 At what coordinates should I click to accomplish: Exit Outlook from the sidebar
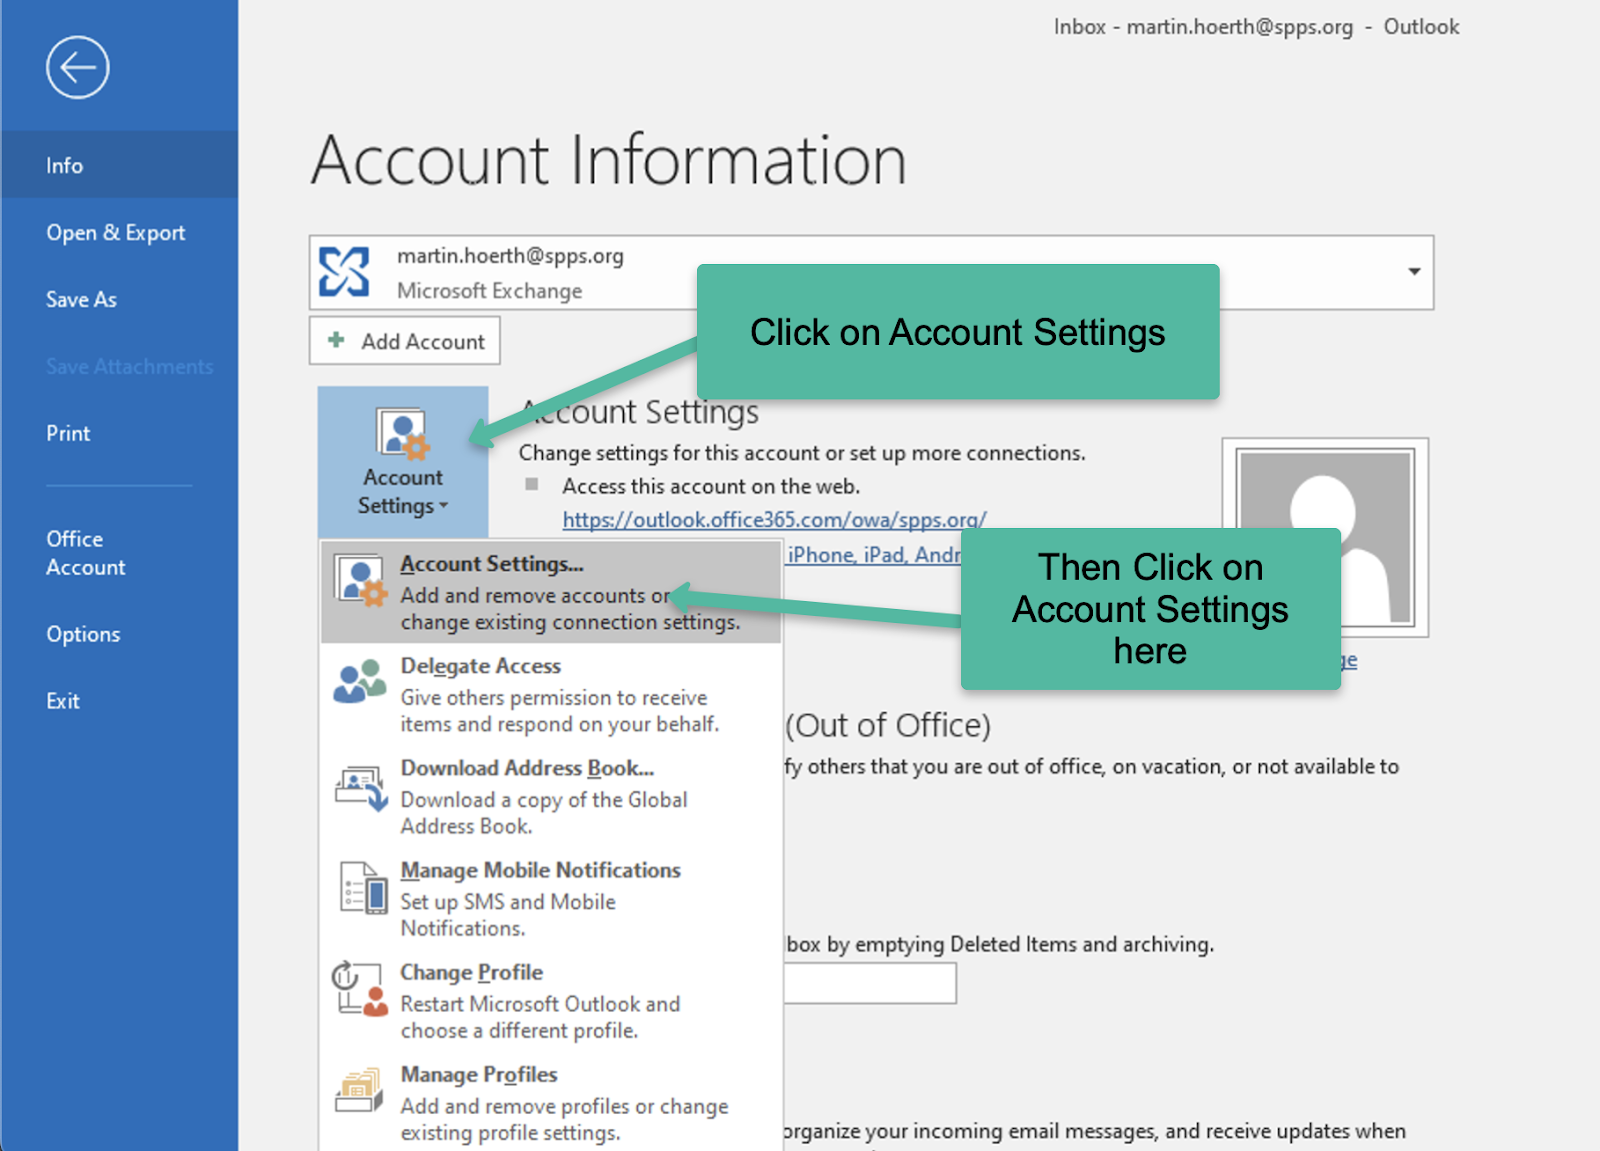pos(119,701)
